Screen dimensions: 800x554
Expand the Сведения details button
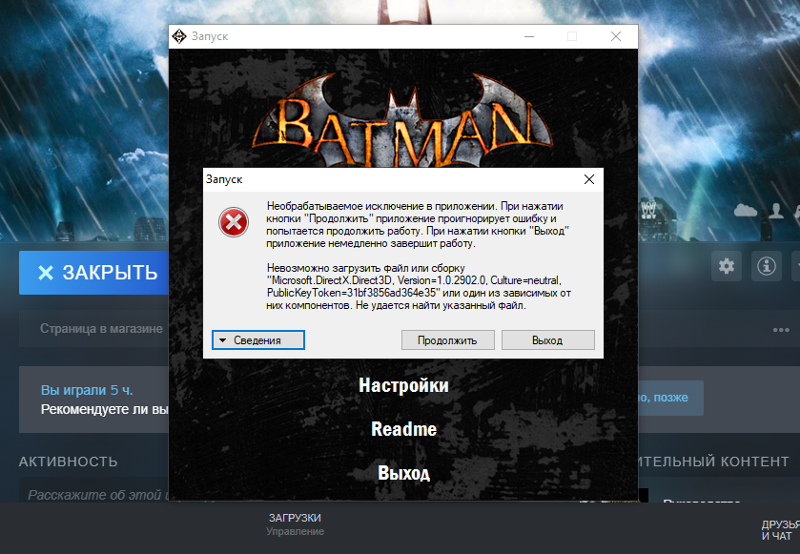[258, 340]
